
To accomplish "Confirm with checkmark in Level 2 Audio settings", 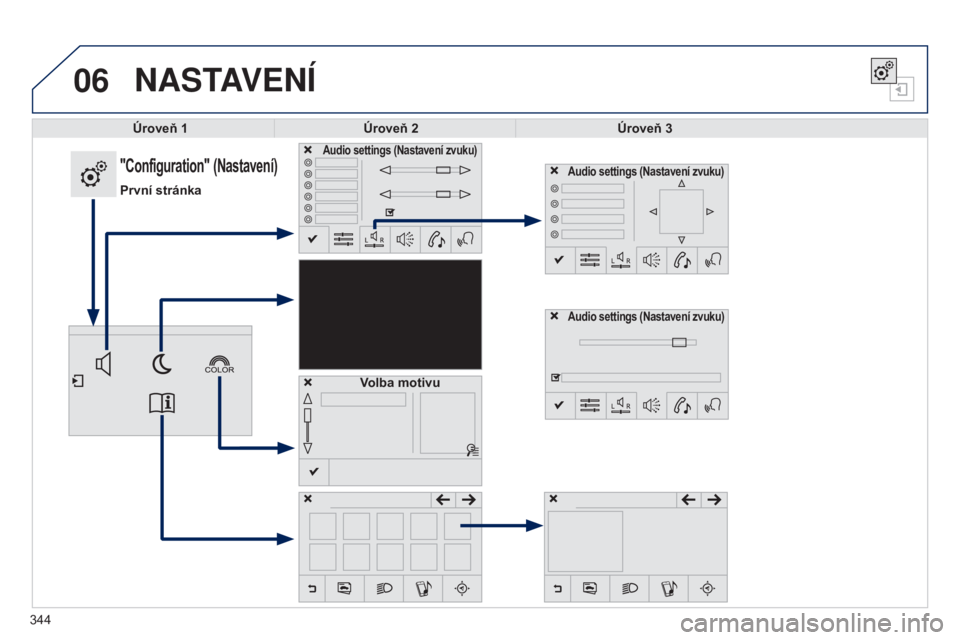I will coord(313,239).
